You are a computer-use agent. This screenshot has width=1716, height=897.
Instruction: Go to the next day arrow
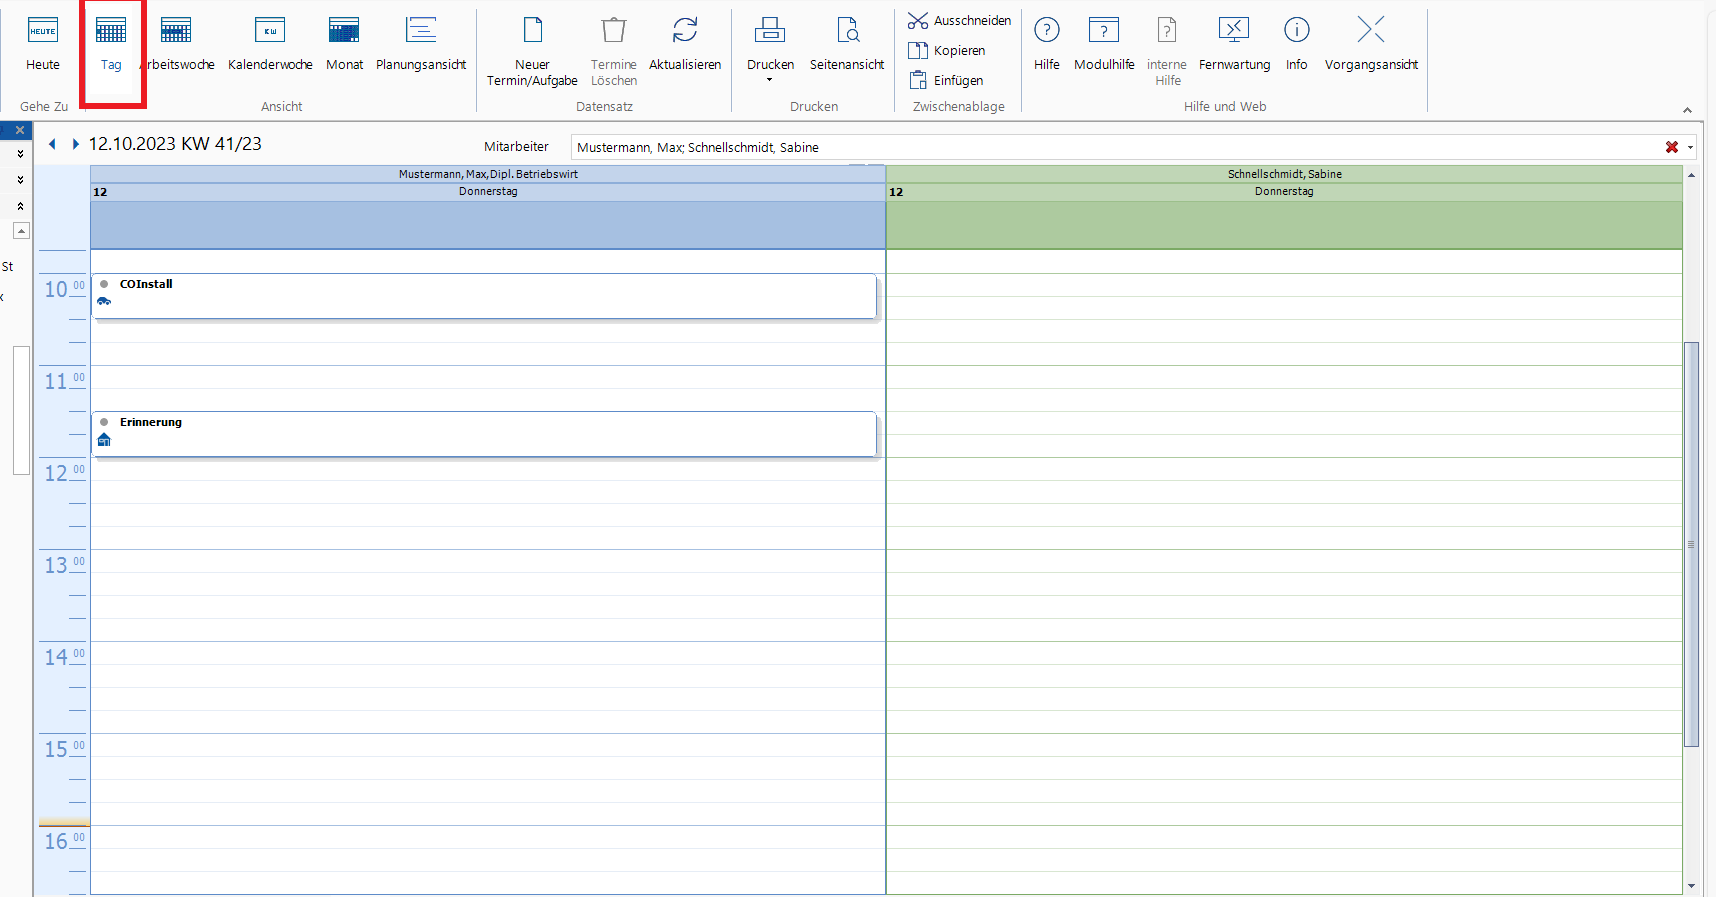click(75, 144)
